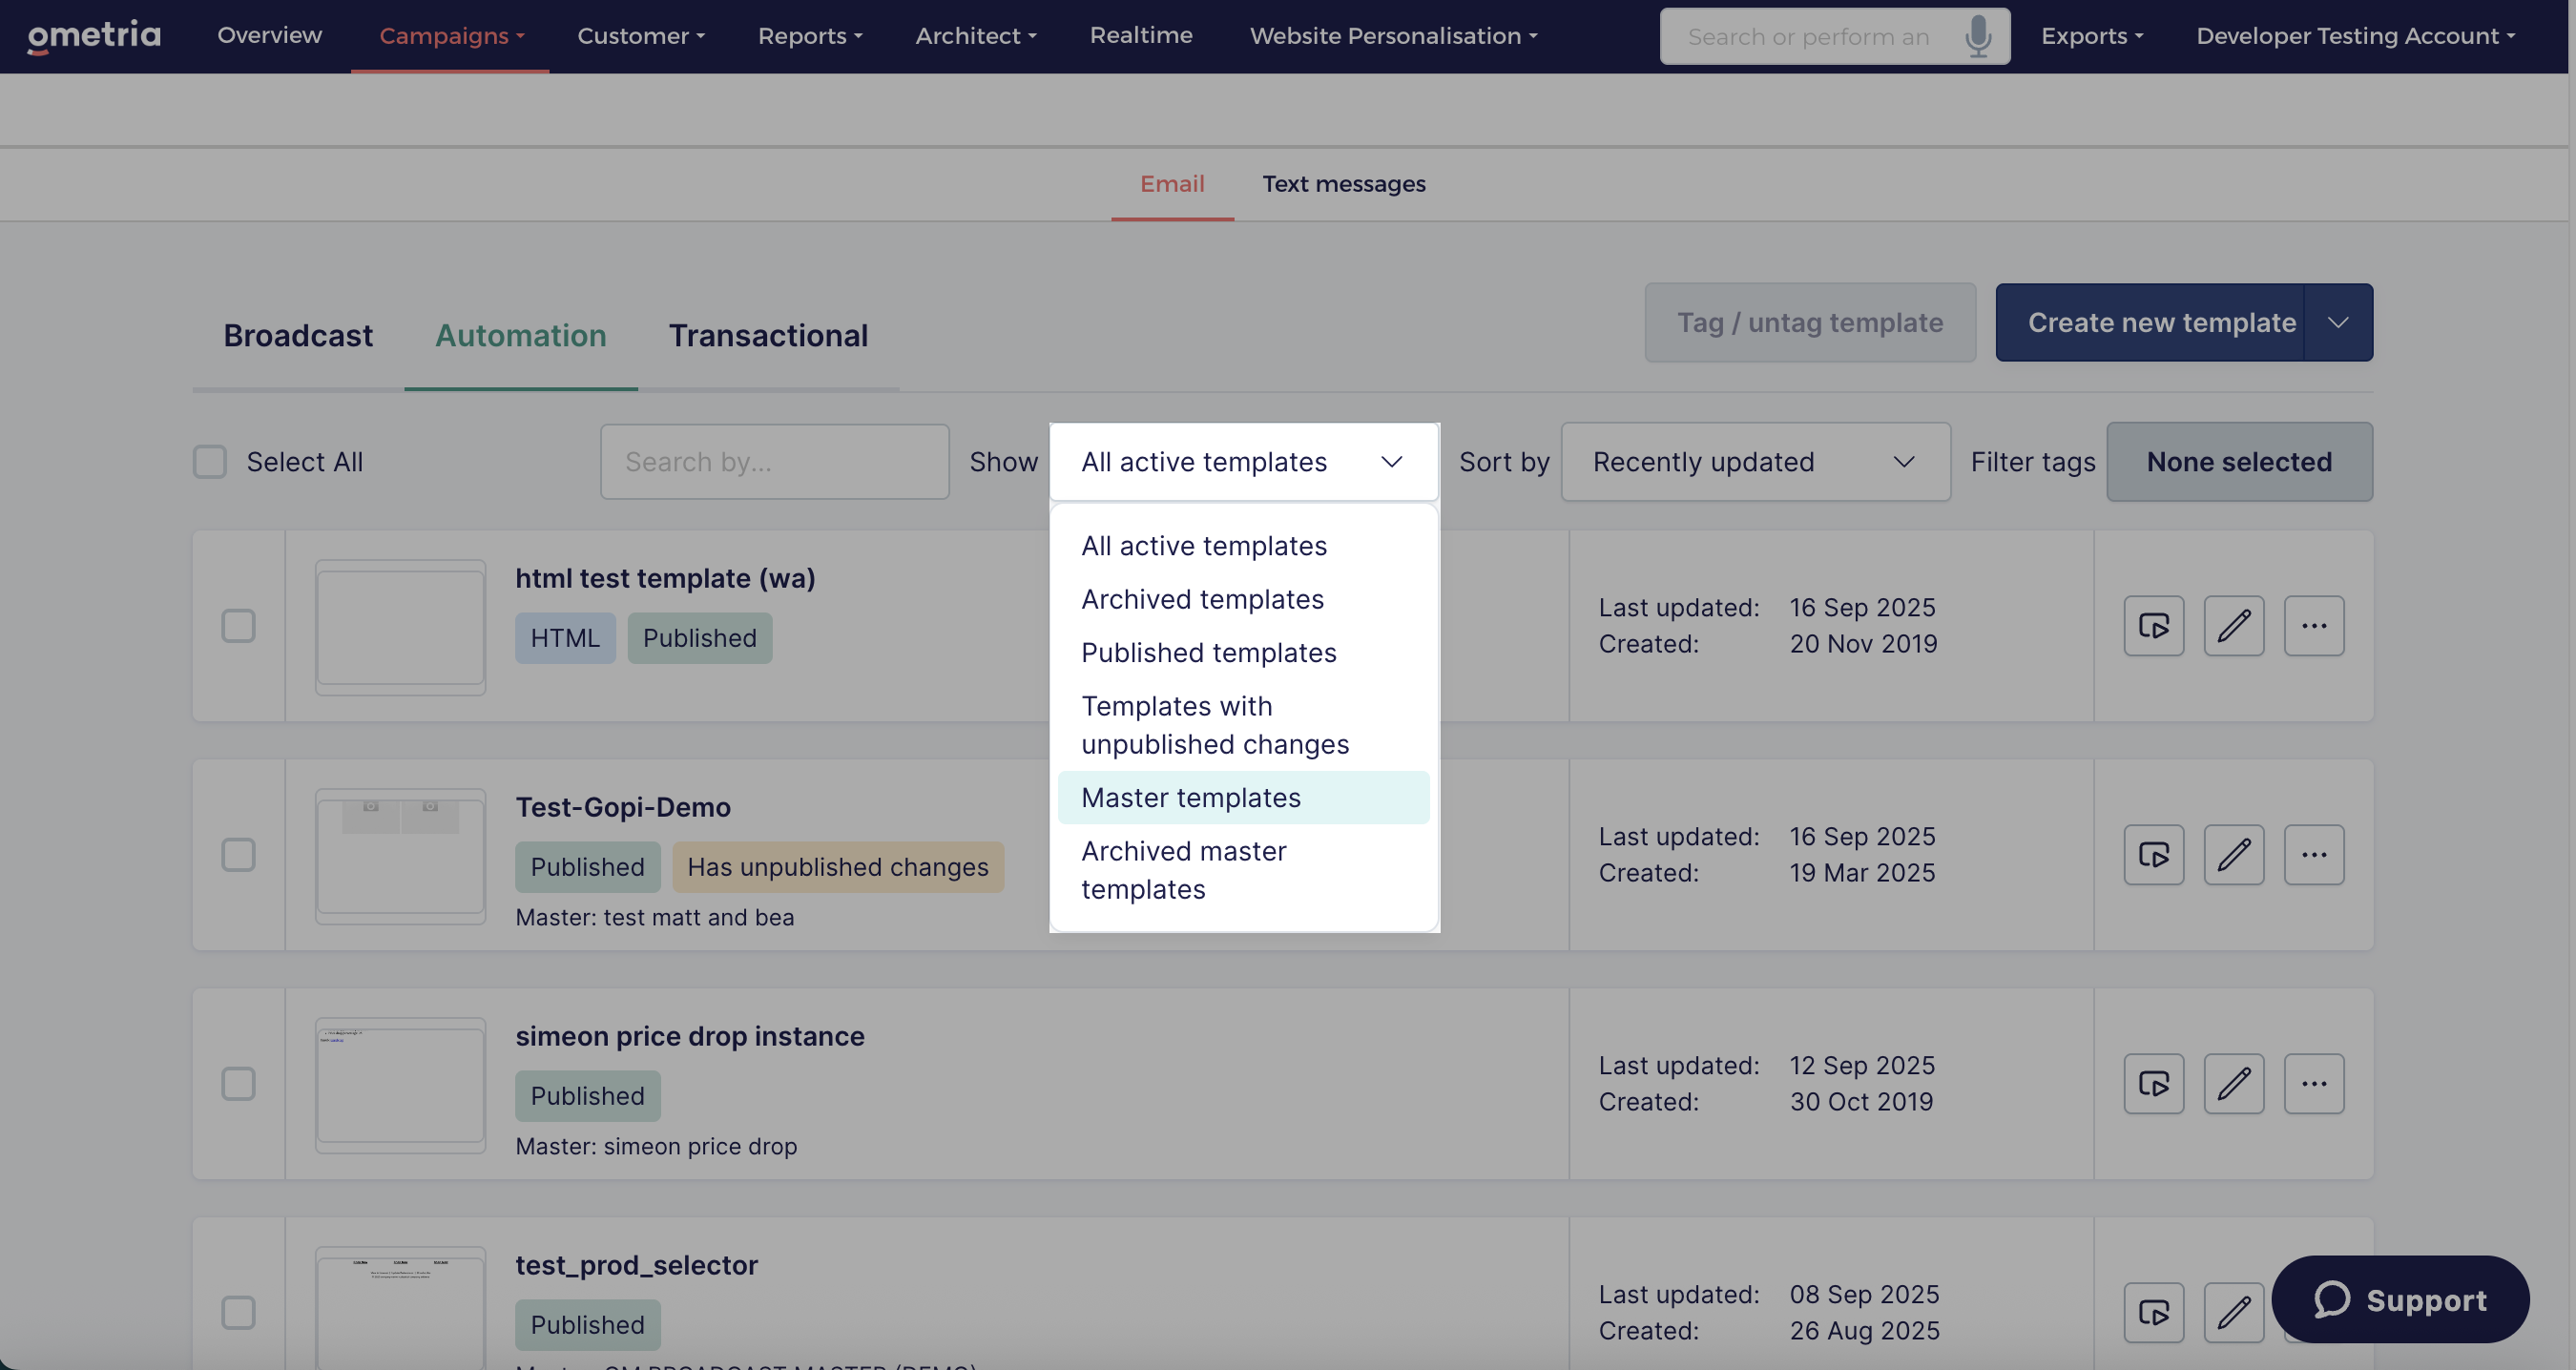The height and width of the screenshot is (1370, 2576).
Task: Click the Ometria logo
Action: tap(93, 36)
